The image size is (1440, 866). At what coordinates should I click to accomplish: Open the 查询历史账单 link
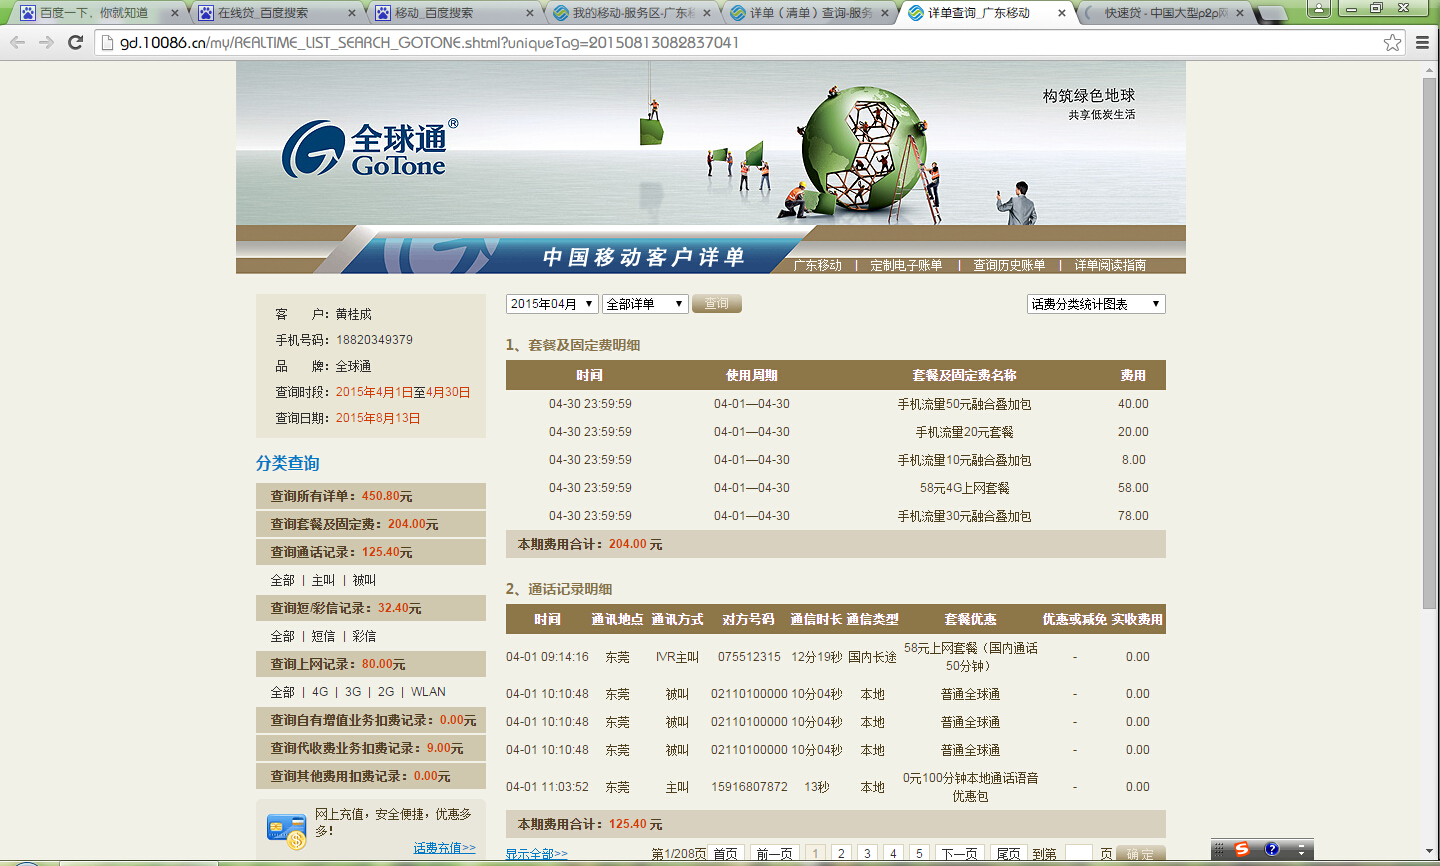click(x=1009, y=265)
